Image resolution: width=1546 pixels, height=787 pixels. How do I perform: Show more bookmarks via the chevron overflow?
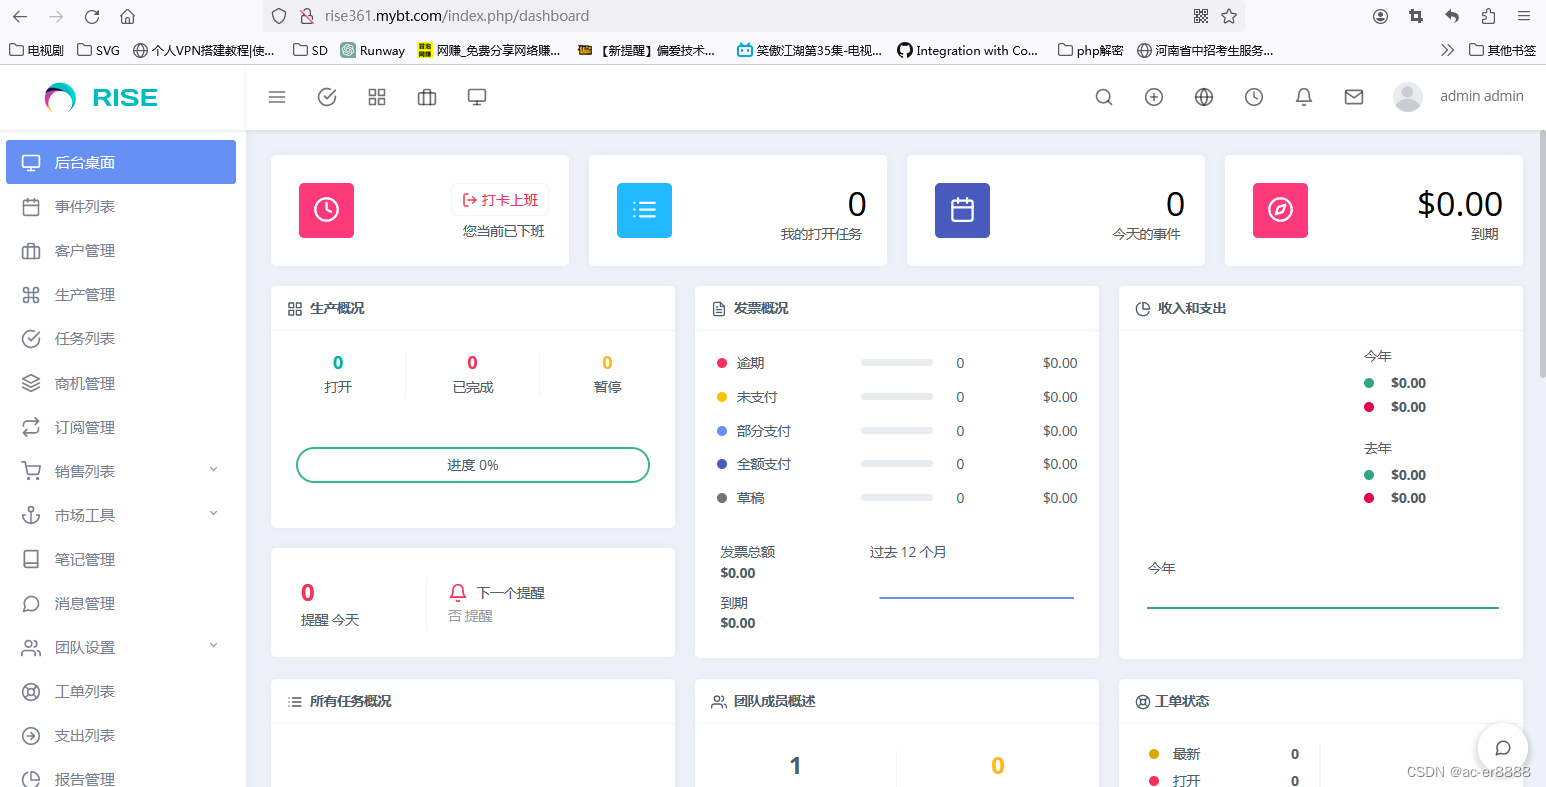1447,50
